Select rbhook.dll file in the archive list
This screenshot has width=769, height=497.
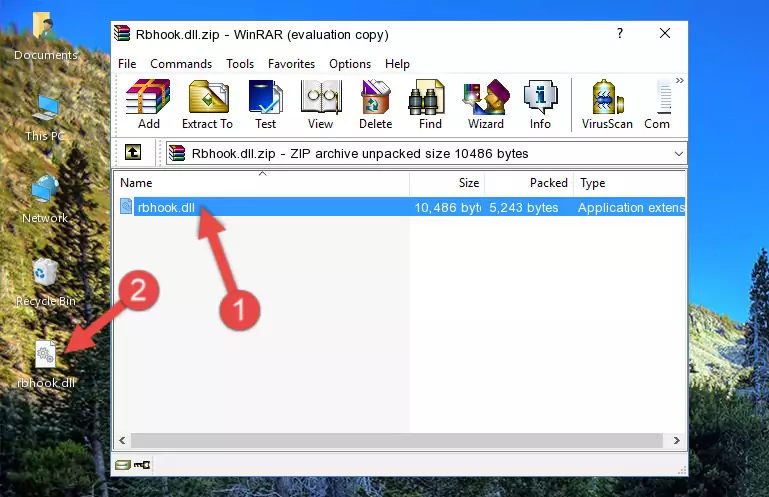click(x=400, y=207)
